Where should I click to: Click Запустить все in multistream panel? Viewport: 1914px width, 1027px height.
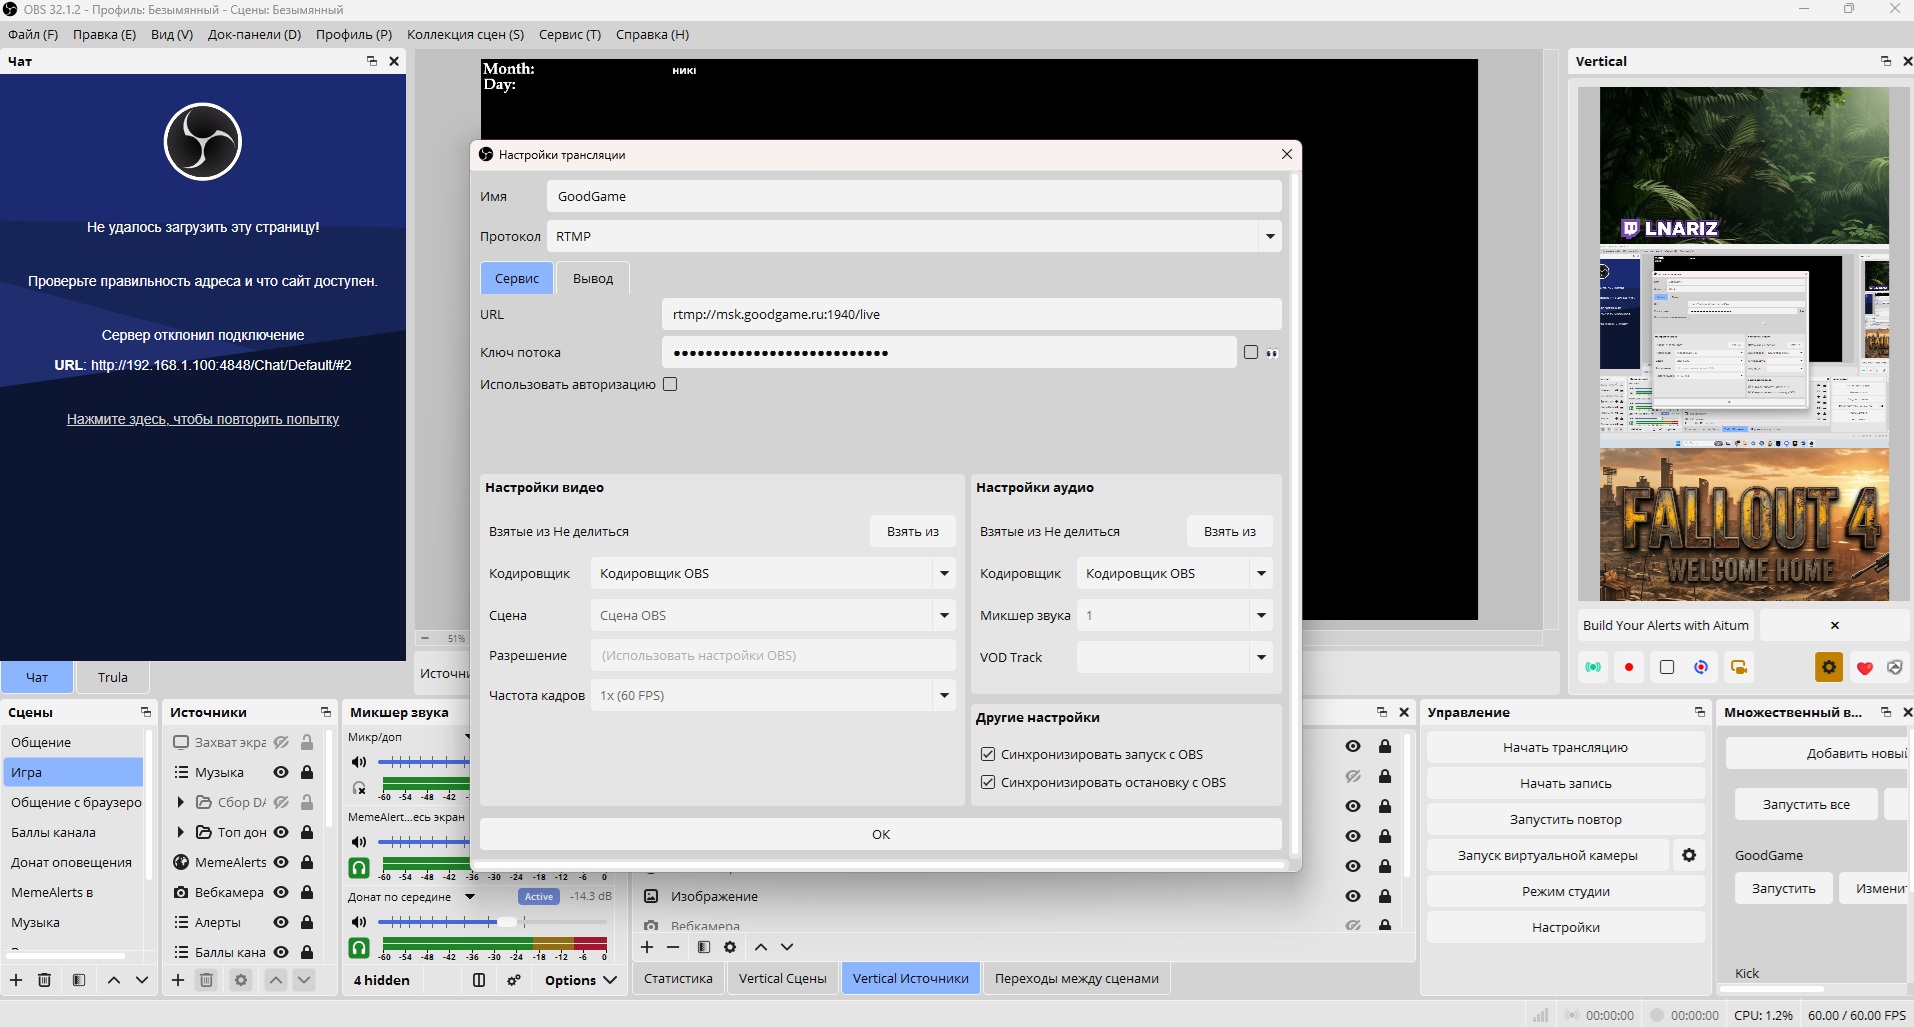[x=1805, y=804]
